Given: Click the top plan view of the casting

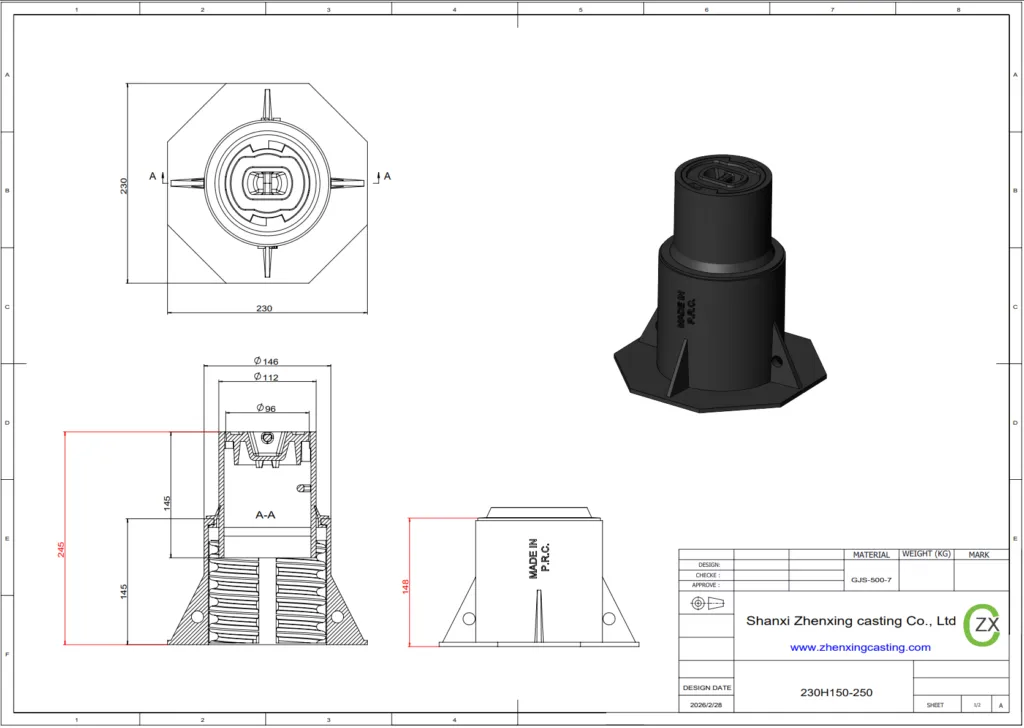Looking at the screenshot, I should [x=264, y=184].
